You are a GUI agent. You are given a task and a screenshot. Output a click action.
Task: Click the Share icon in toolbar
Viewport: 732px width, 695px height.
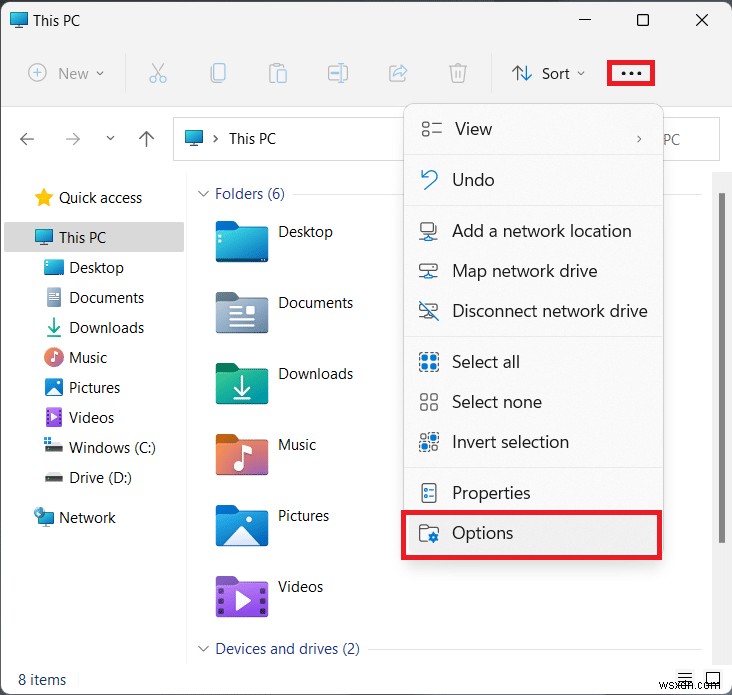click(398, 73)
